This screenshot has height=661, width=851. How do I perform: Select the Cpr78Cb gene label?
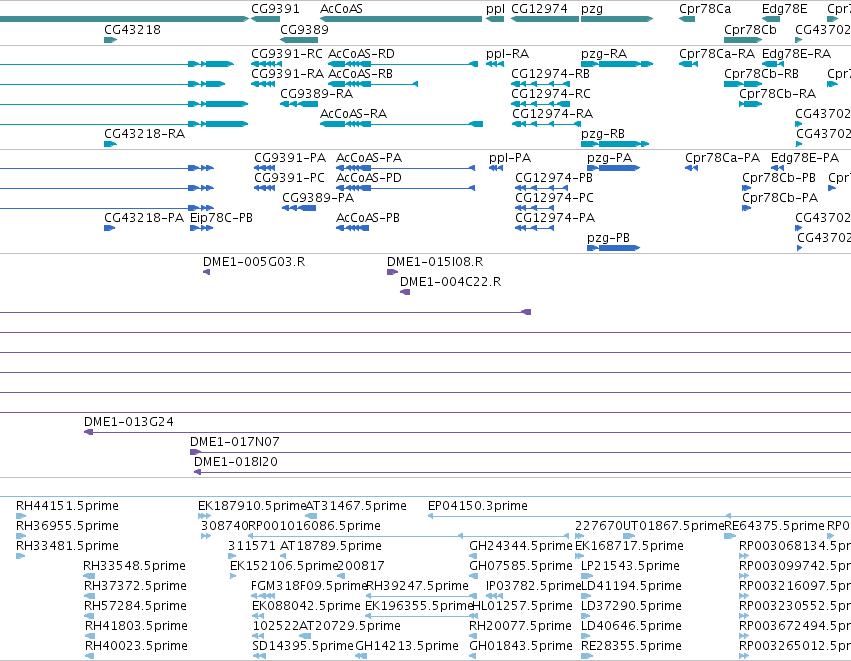tap(750, 29)
